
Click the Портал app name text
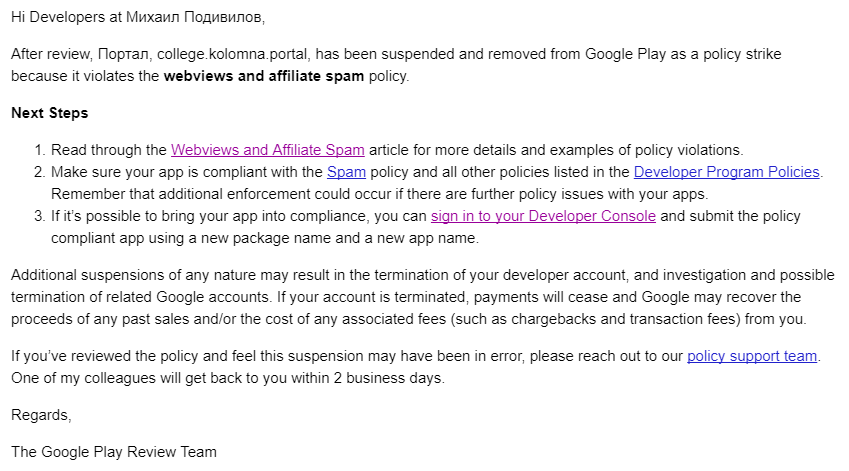[123, 54]
